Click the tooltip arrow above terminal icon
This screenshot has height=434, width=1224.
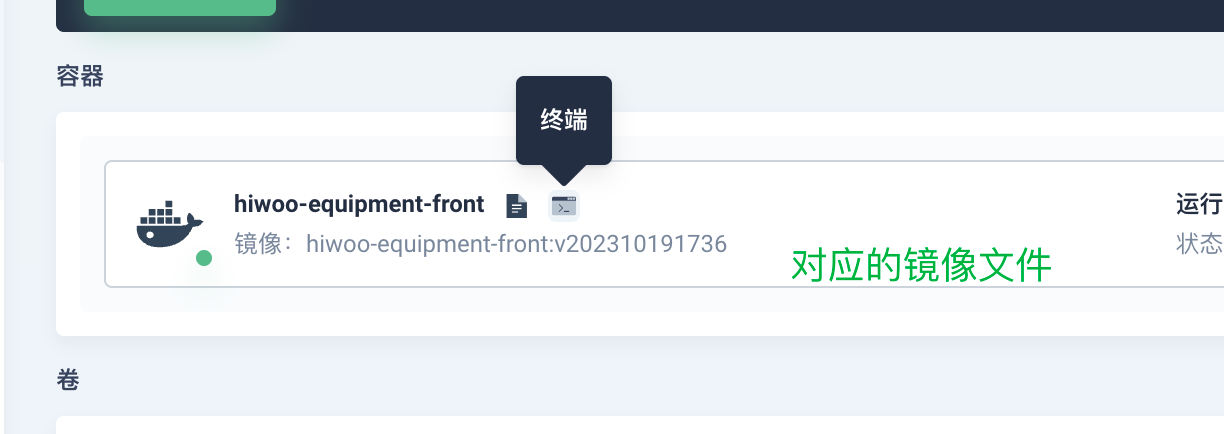click(x=564, y=175)
